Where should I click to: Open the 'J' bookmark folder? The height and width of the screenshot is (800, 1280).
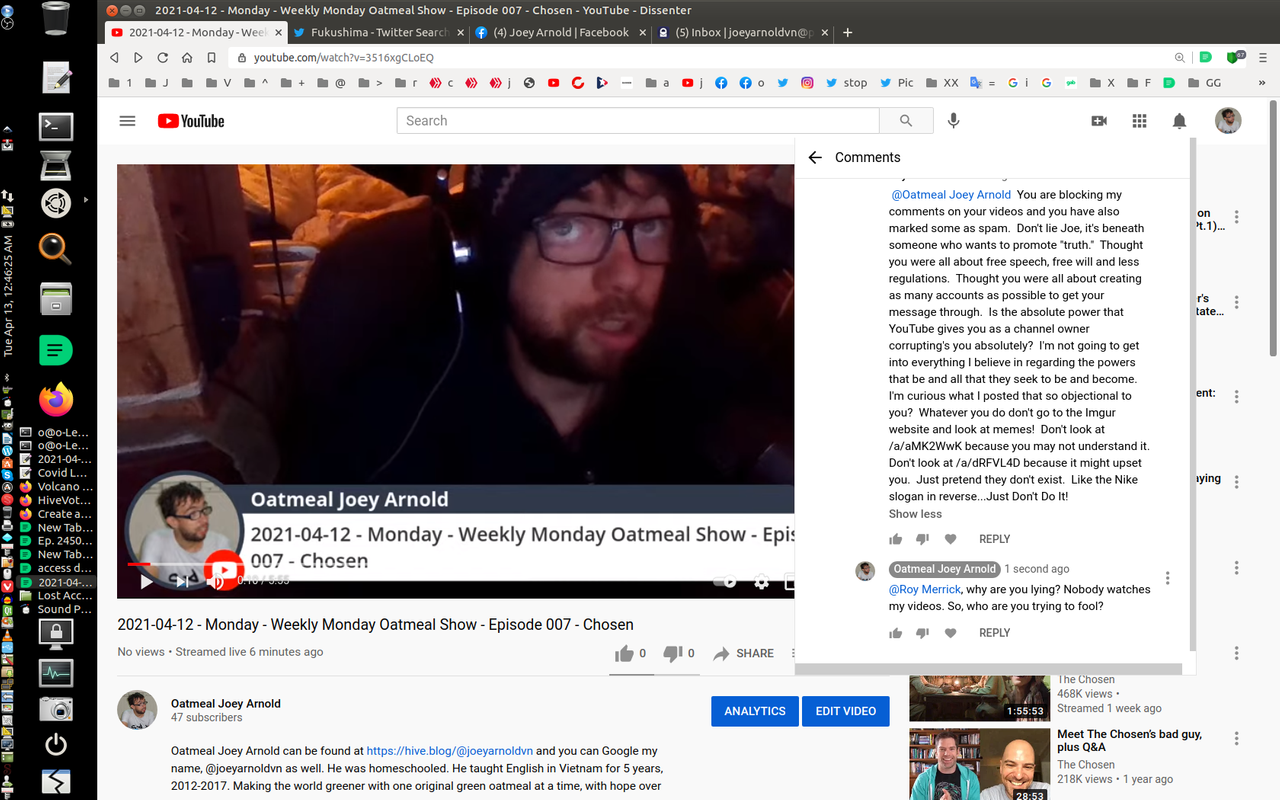[x=157, y=83]
